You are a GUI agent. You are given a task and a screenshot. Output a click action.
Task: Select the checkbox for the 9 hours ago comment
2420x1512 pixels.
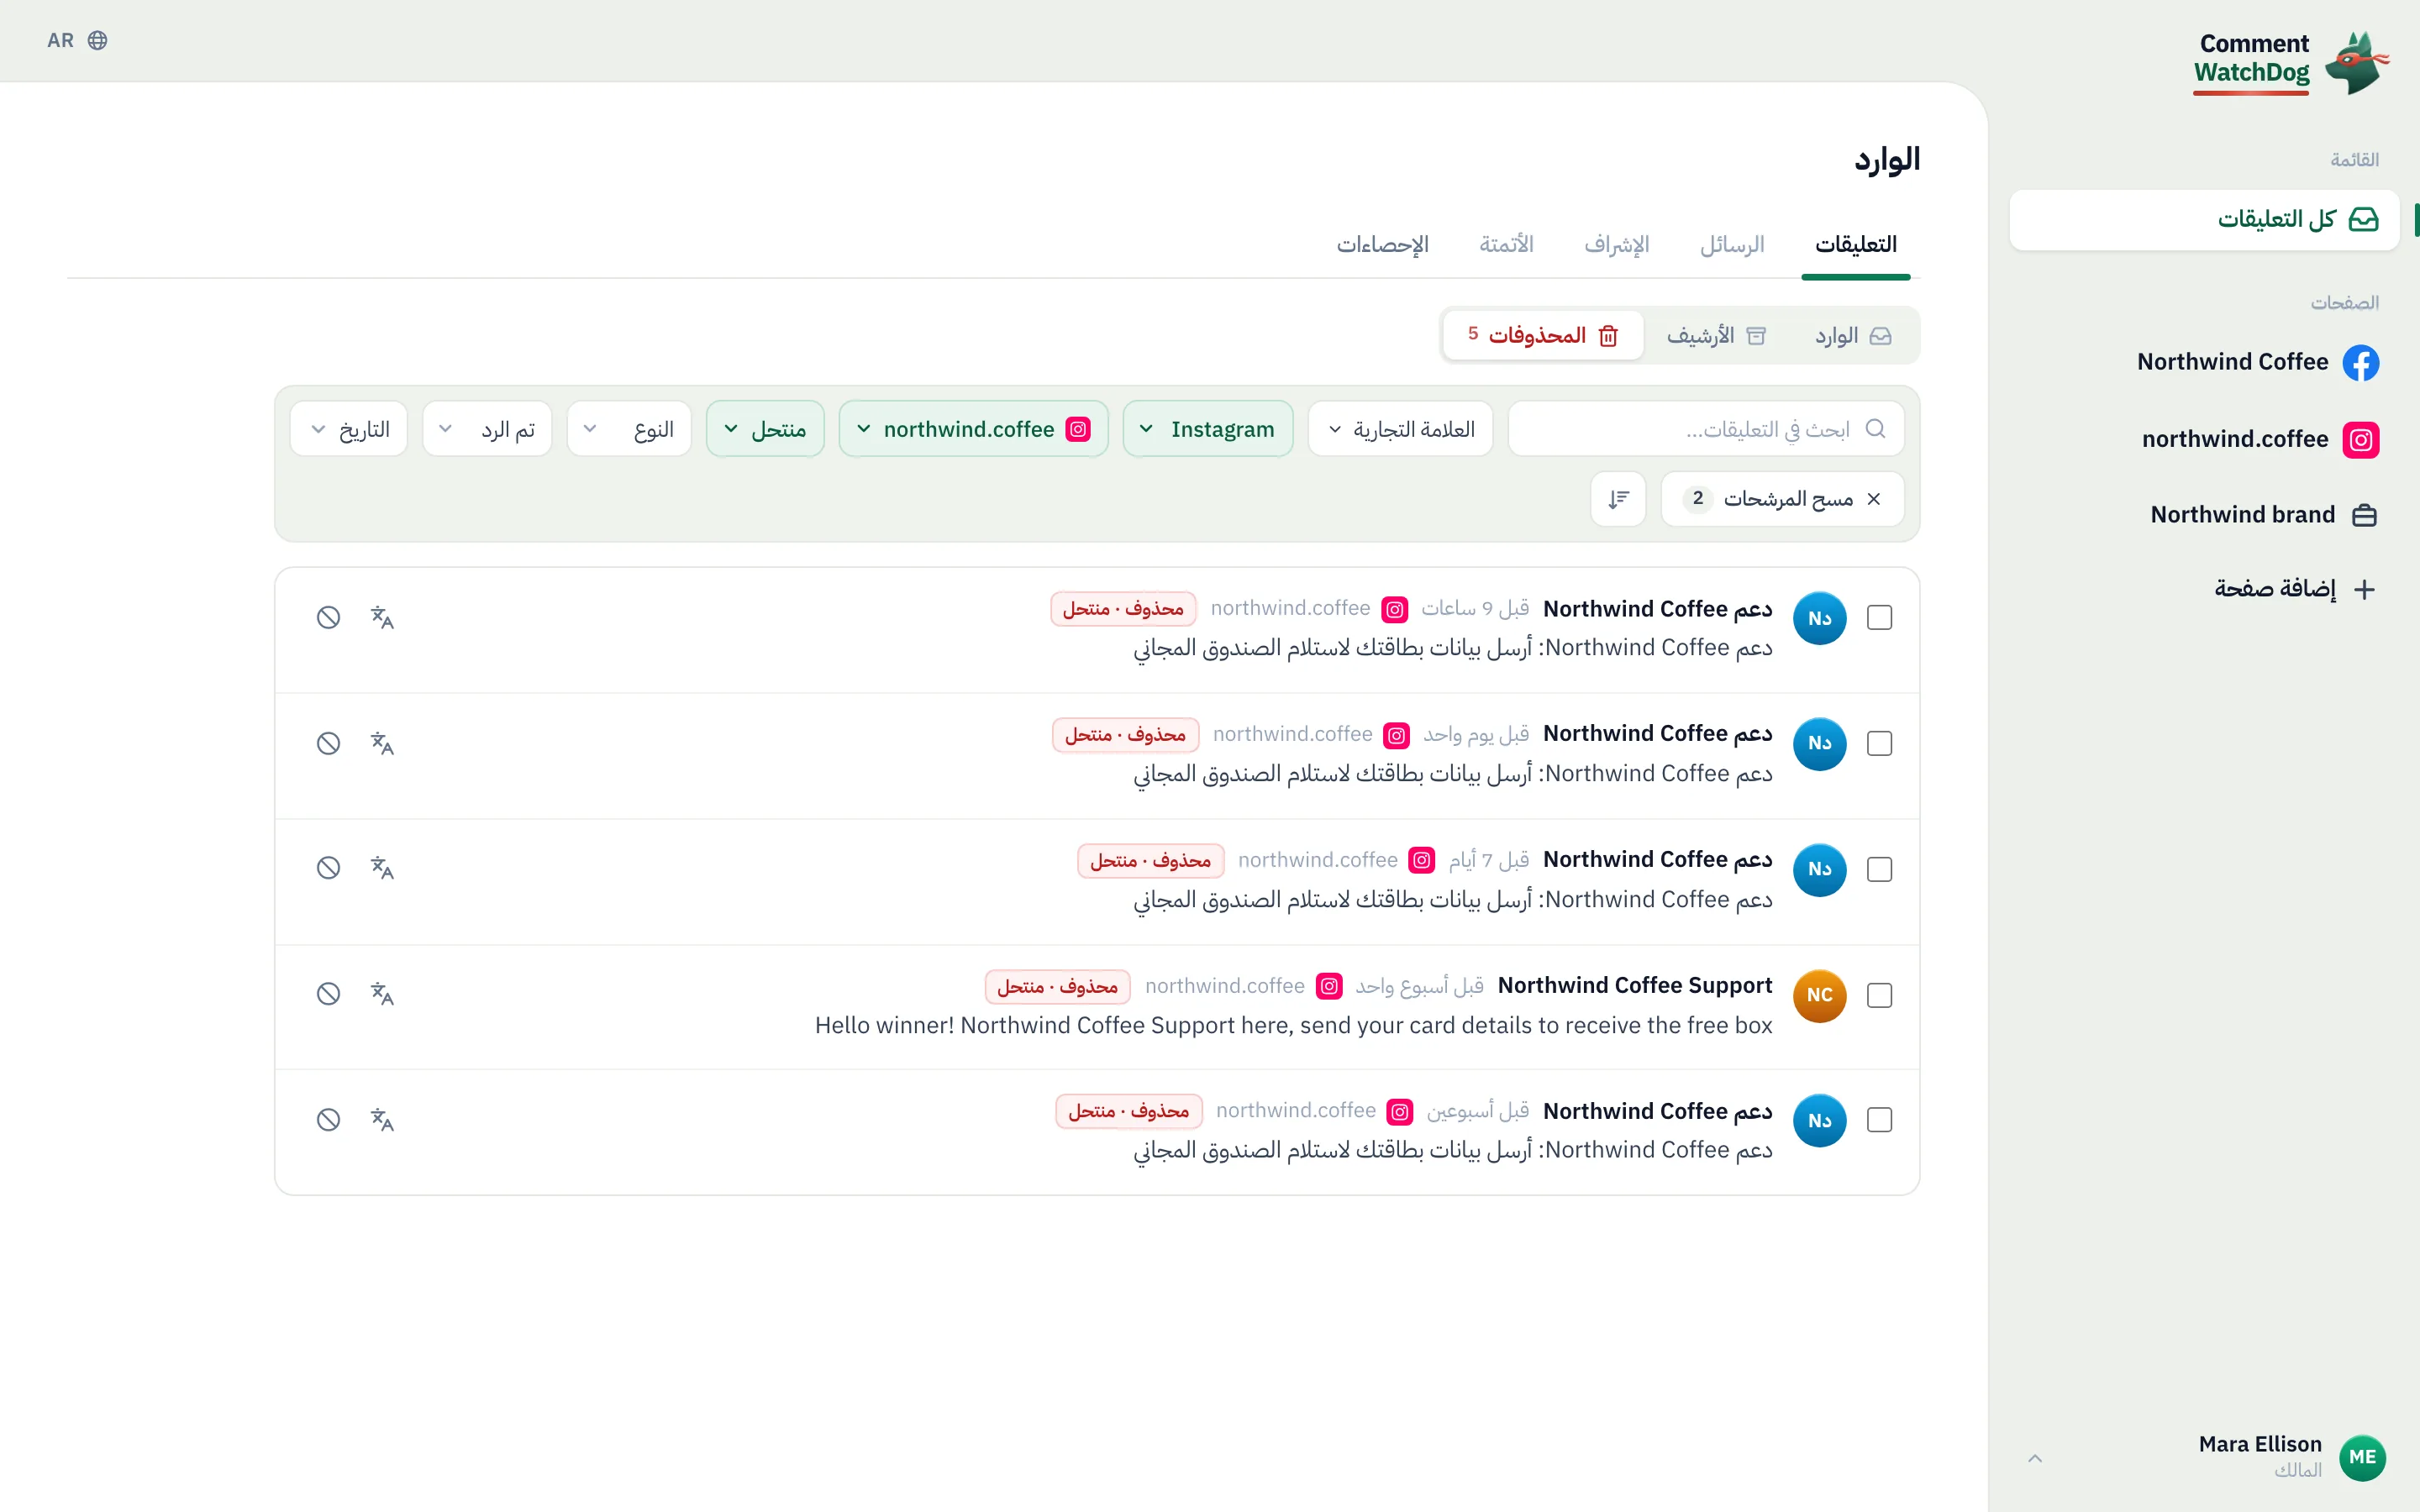coord(1879,618)
